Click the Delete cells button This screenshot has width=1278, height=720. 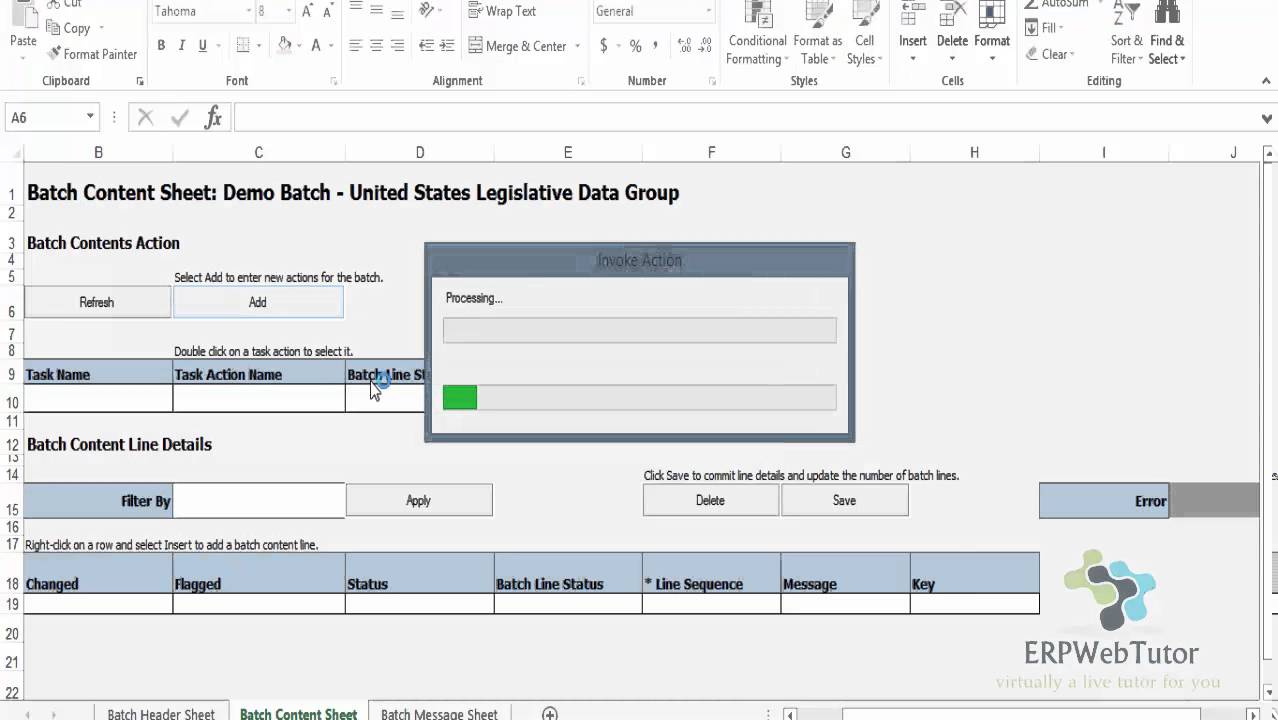[952, 34]
